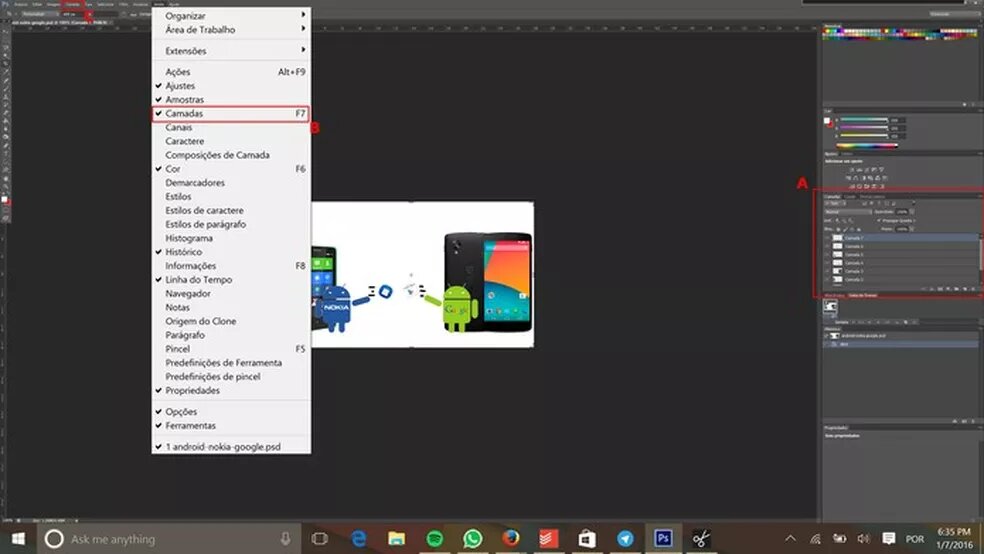Viewport: 984px width, 554px height.
Task: Open WhatsApp from the taskbar
Action: [473, 538]
